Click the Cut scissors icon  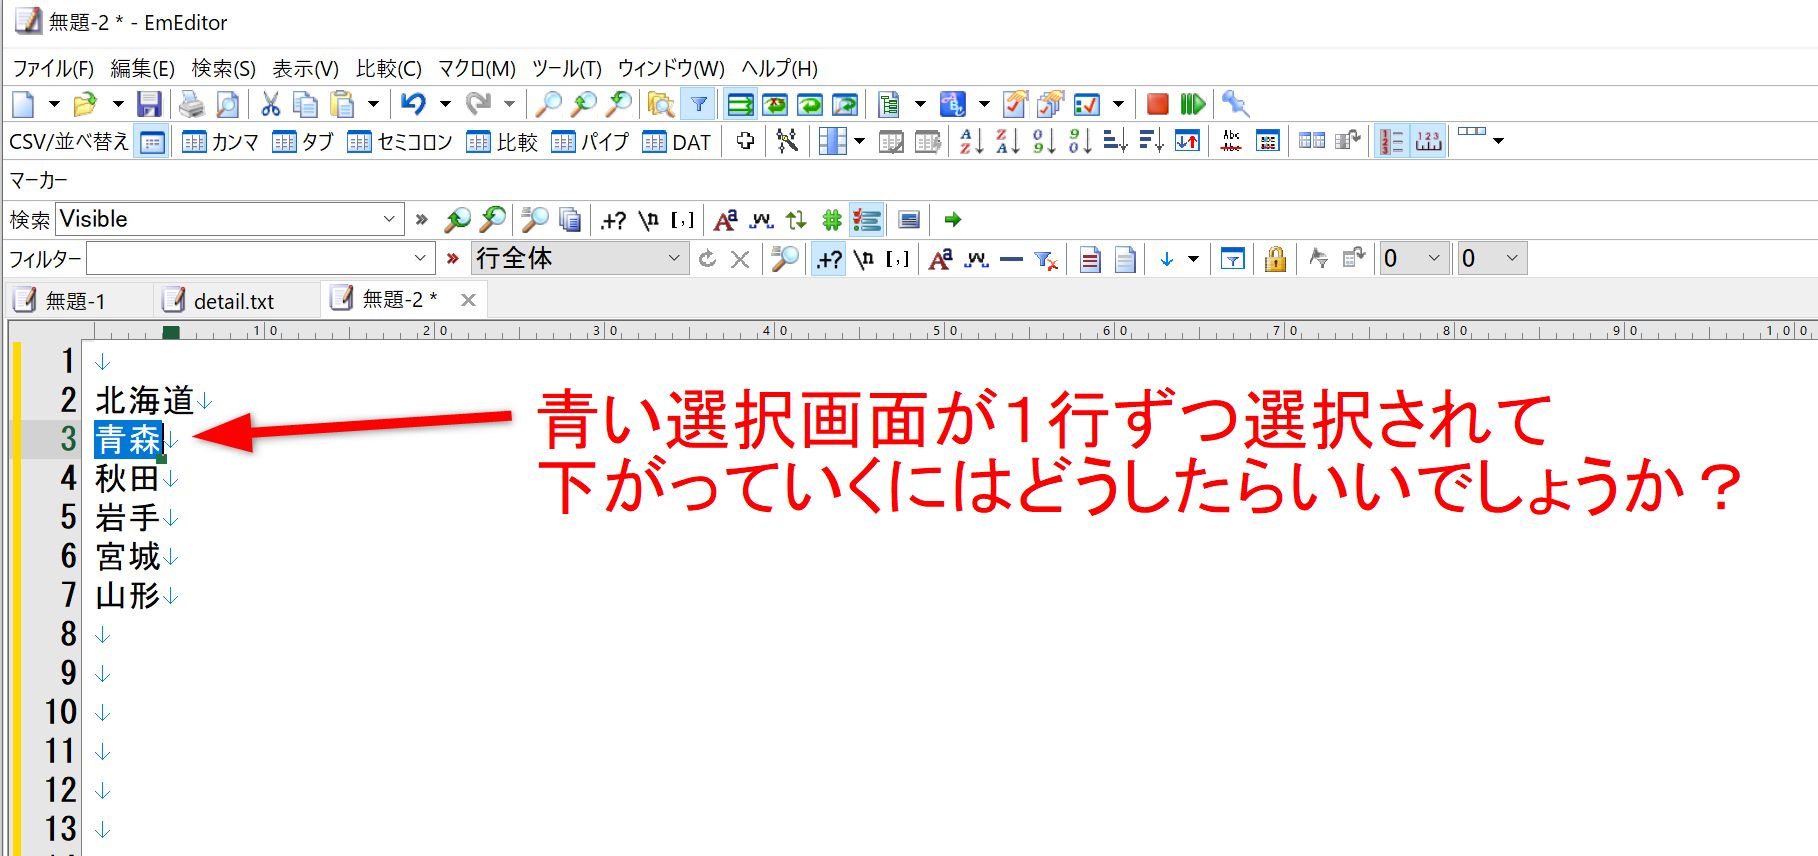[270, 104]
